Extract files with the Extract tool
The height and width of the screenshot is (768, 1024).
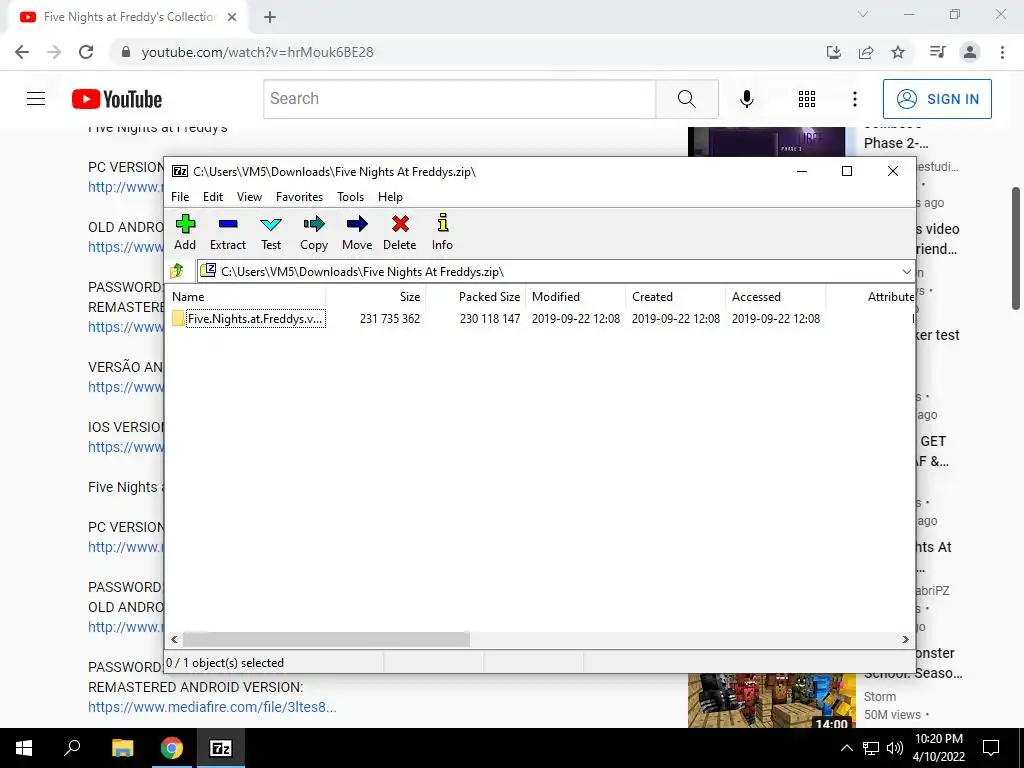(227, 232)
